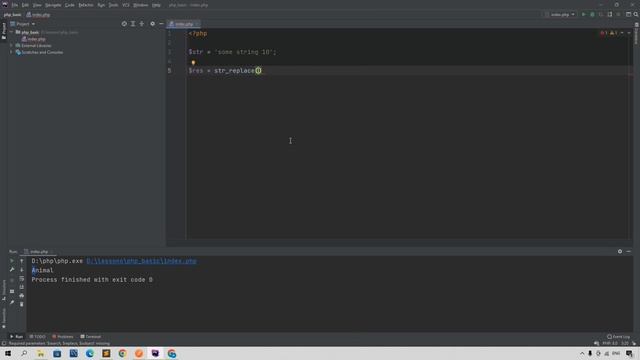
Task: Collapse the php_basic project folder
Action: click(11, 32)
